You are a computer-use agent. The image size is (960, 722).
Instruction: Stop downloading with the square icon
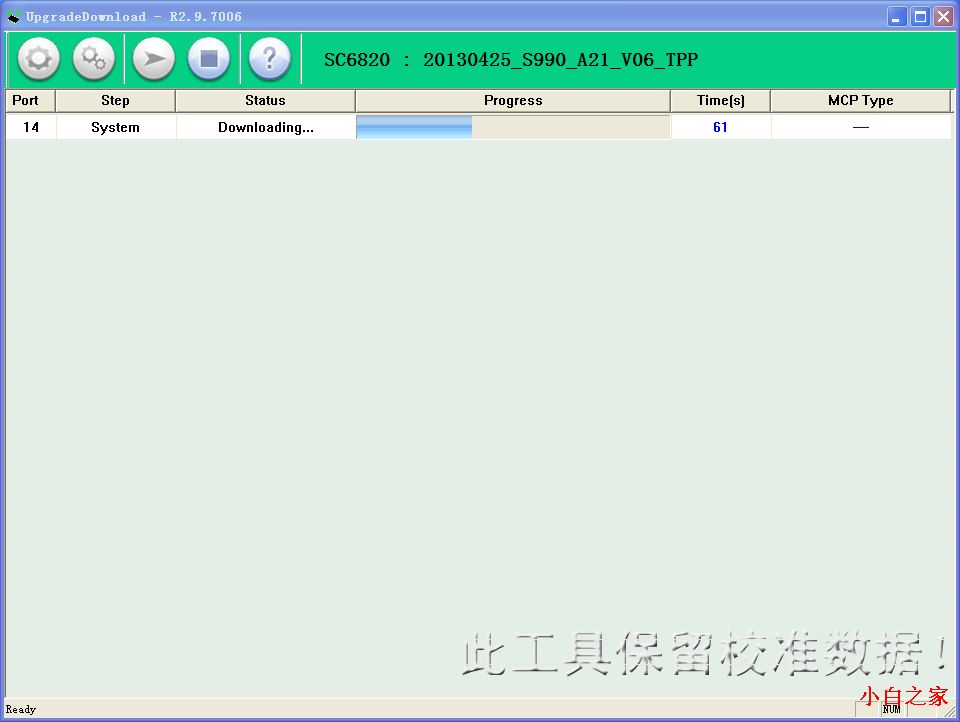point(209,59)
